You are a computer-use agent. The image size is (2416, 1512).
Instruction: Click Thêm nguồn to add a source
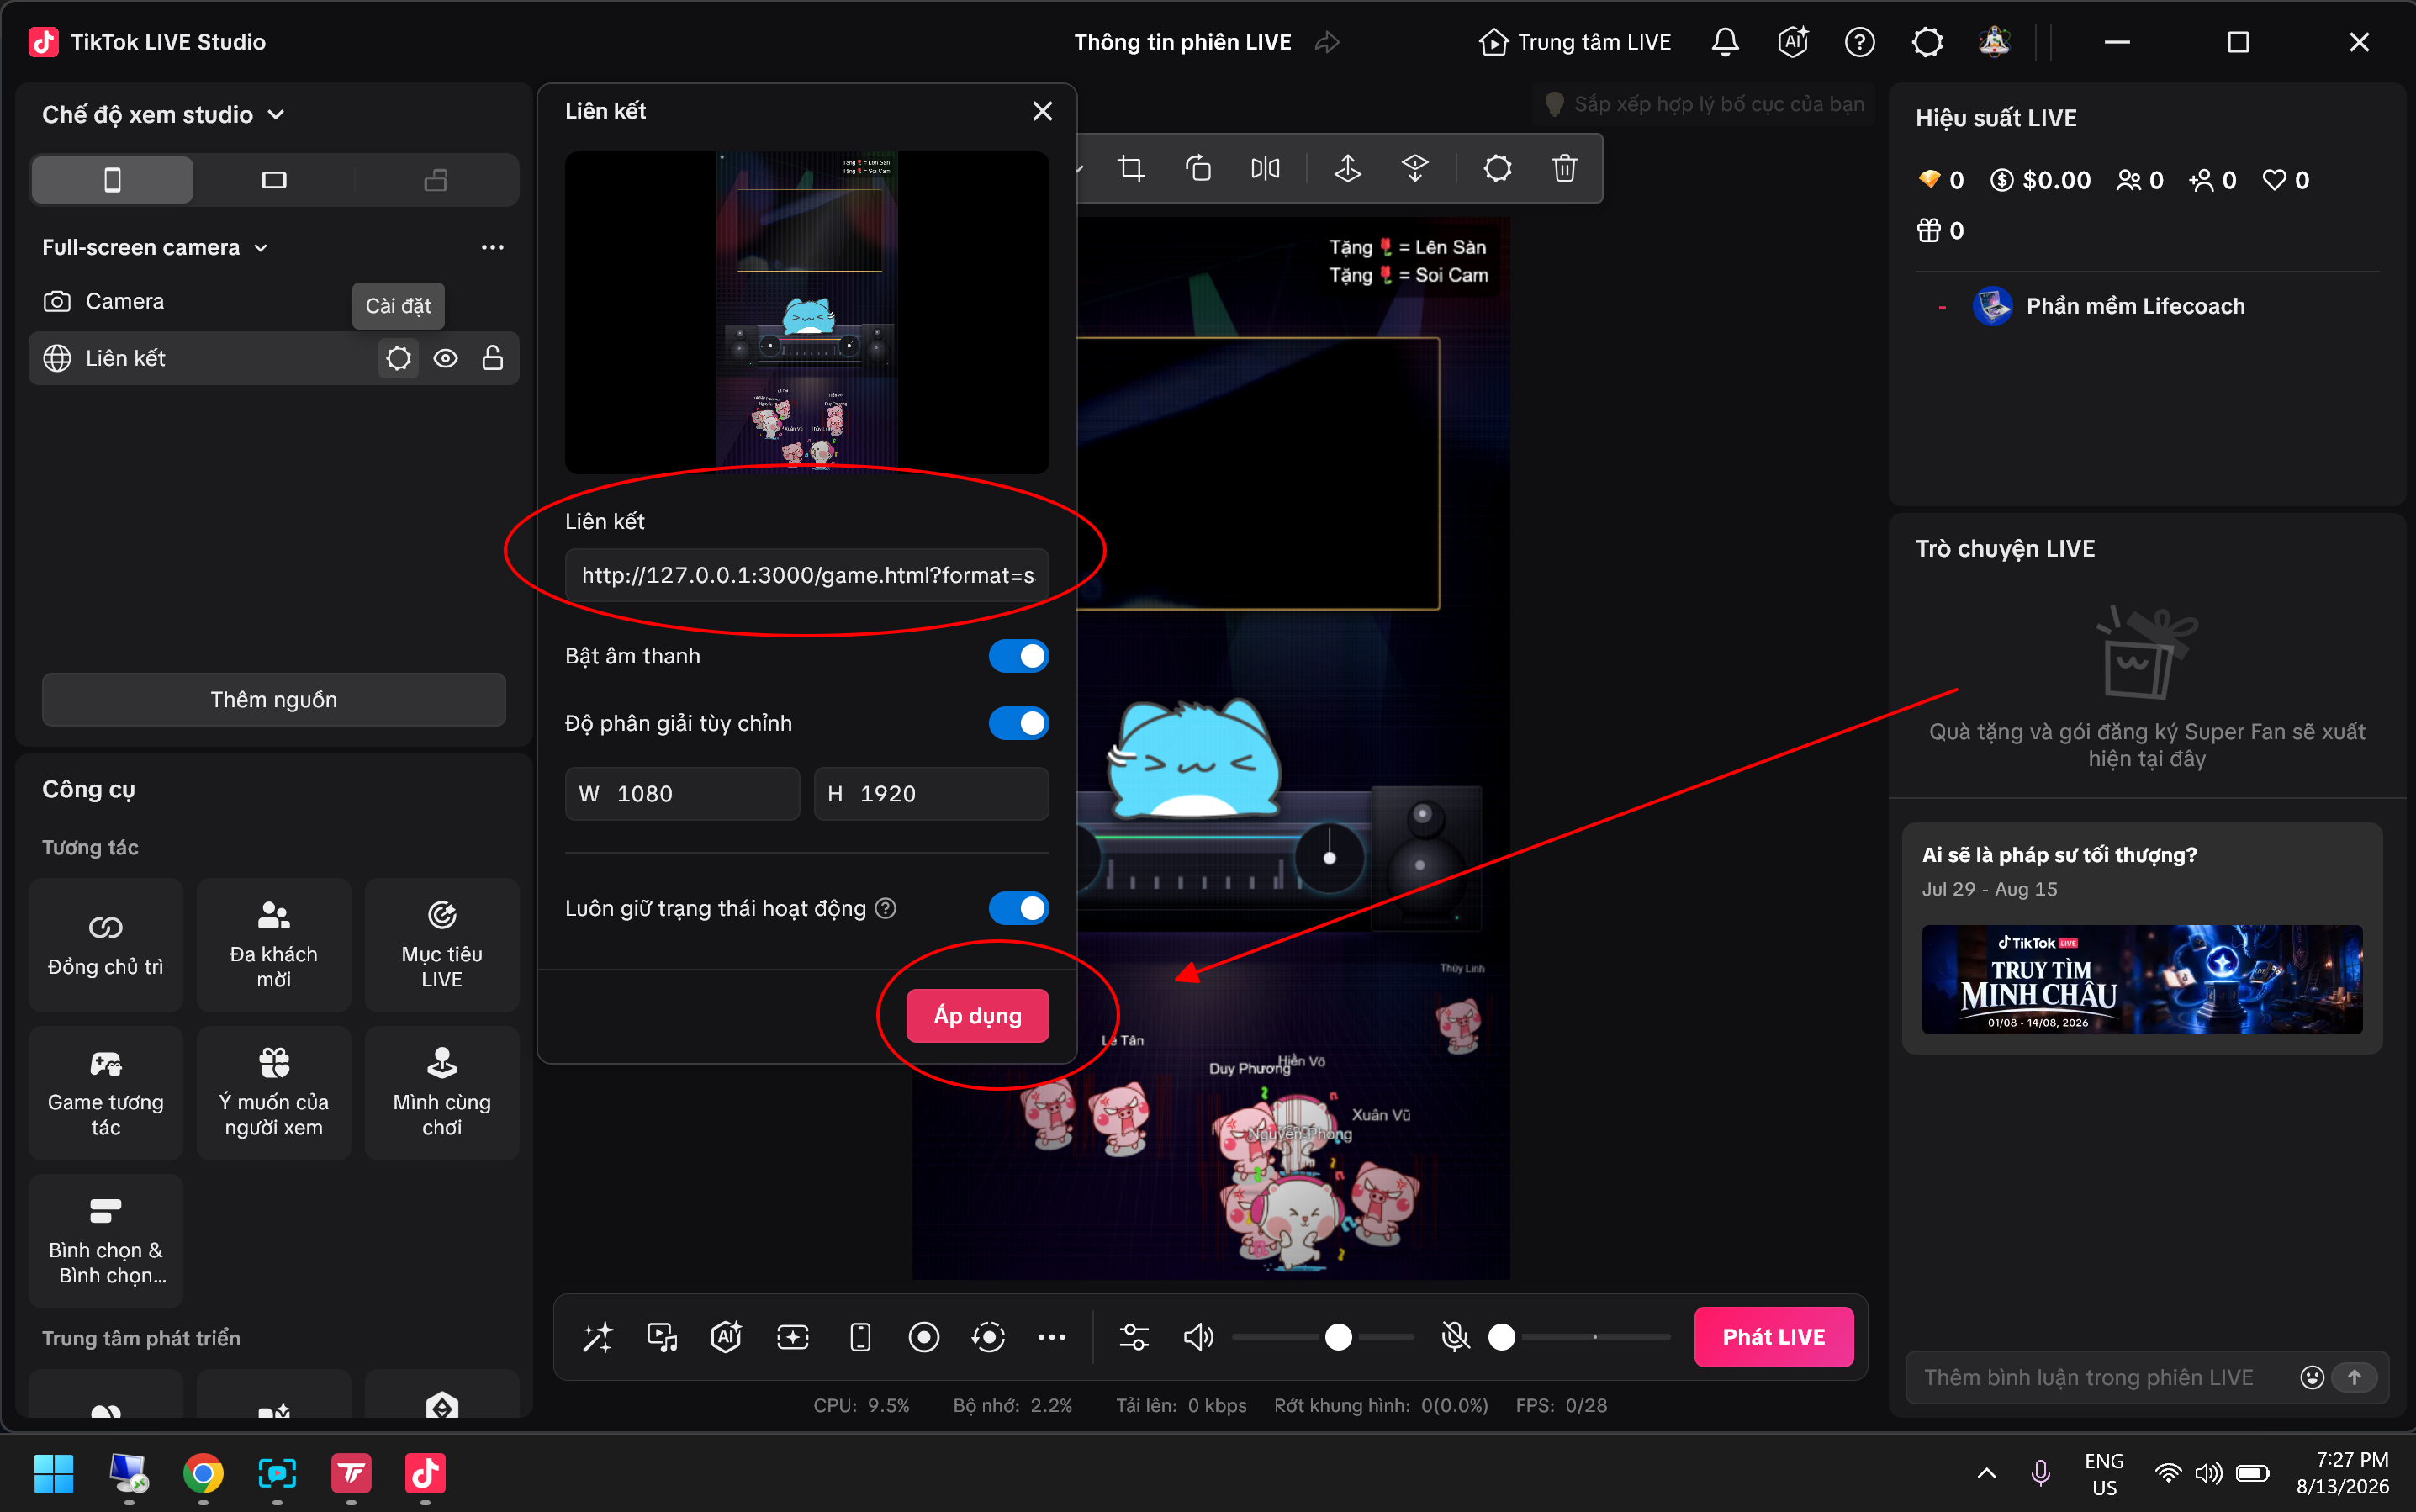[x=274, y=700]
